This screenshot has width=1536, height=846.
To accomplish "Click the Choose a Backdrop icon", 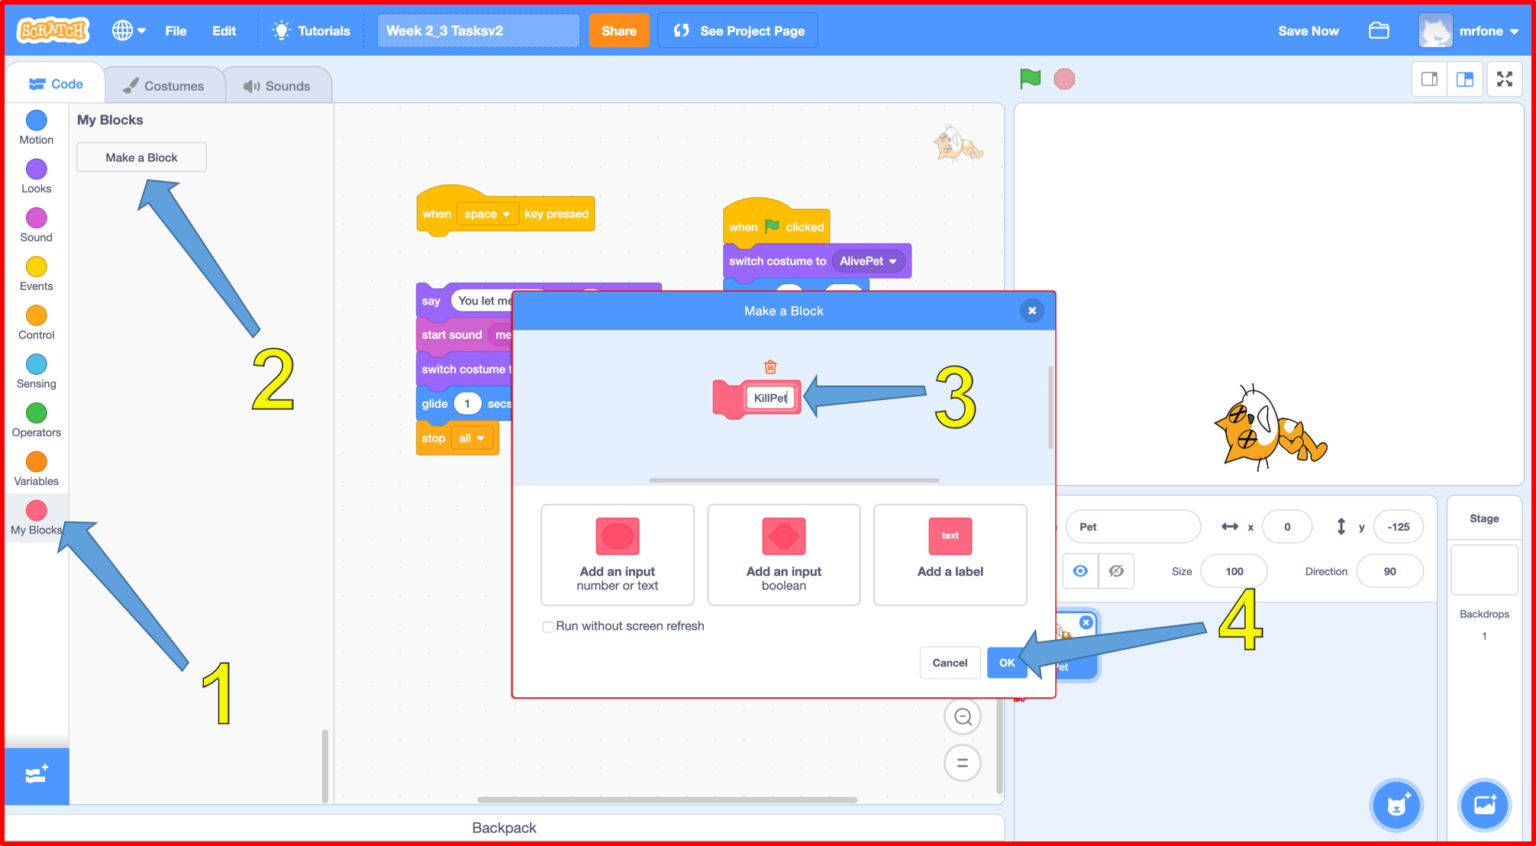I will coord(1484,805).
